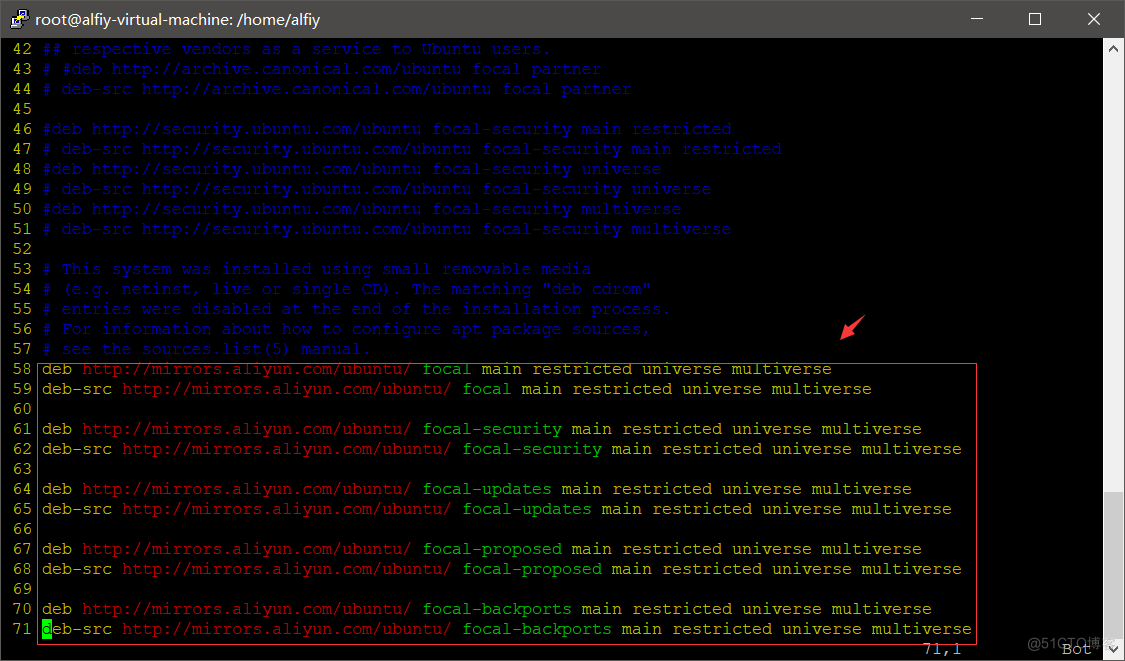The height and width of the screenshot is (661, 1125).
Task: Click the scrollbar track above the thumb
Action: click(x=1114, y=273)
